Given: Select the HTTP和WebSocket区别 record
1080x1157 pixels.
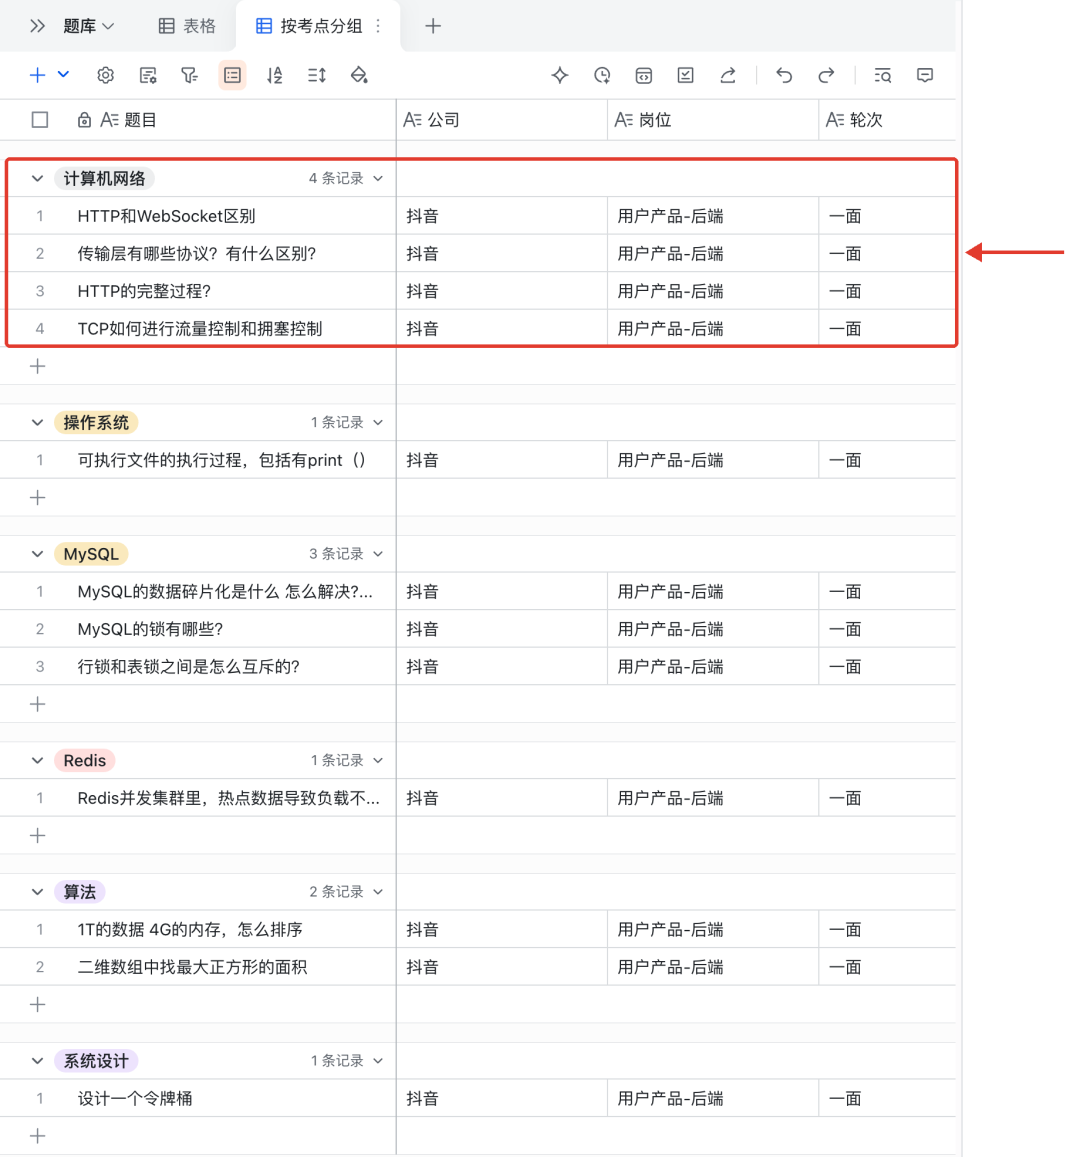Looking at the screenshot, I should pyautogui.click(x=167, y=216).
